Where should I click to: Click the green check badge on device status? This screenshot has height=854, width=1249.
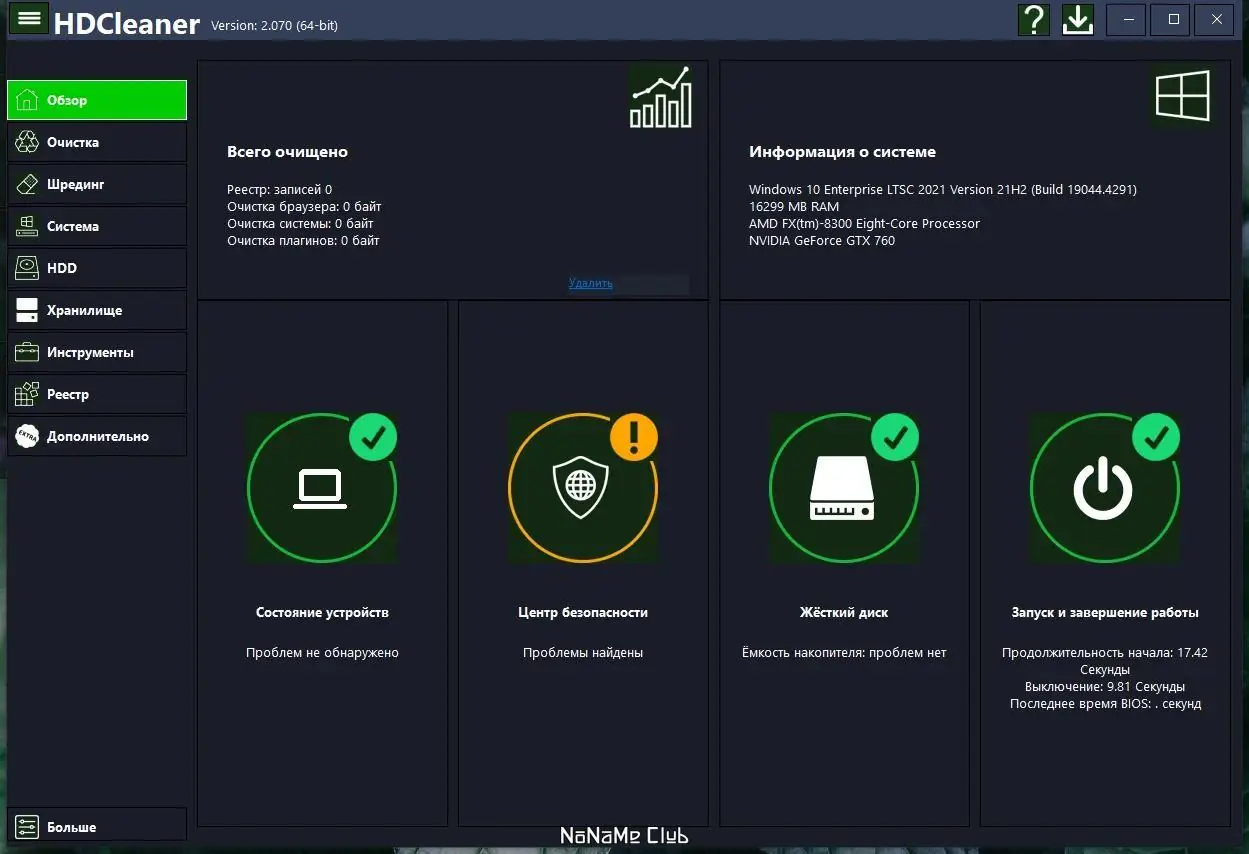pyautogui.click(x=373, y=437)
